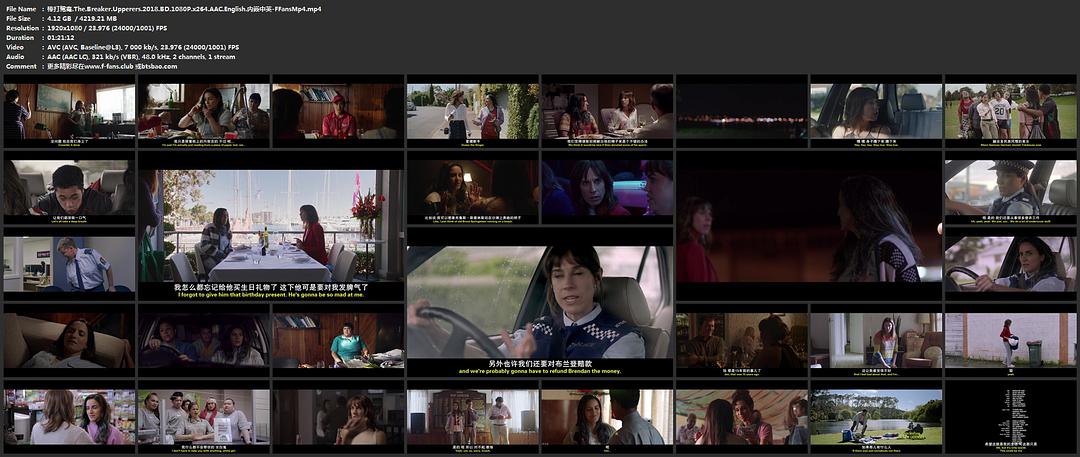Select thumbnail of person beside green wheelie bin
Screen dimensions: 1080x457
pos(1009,340)
